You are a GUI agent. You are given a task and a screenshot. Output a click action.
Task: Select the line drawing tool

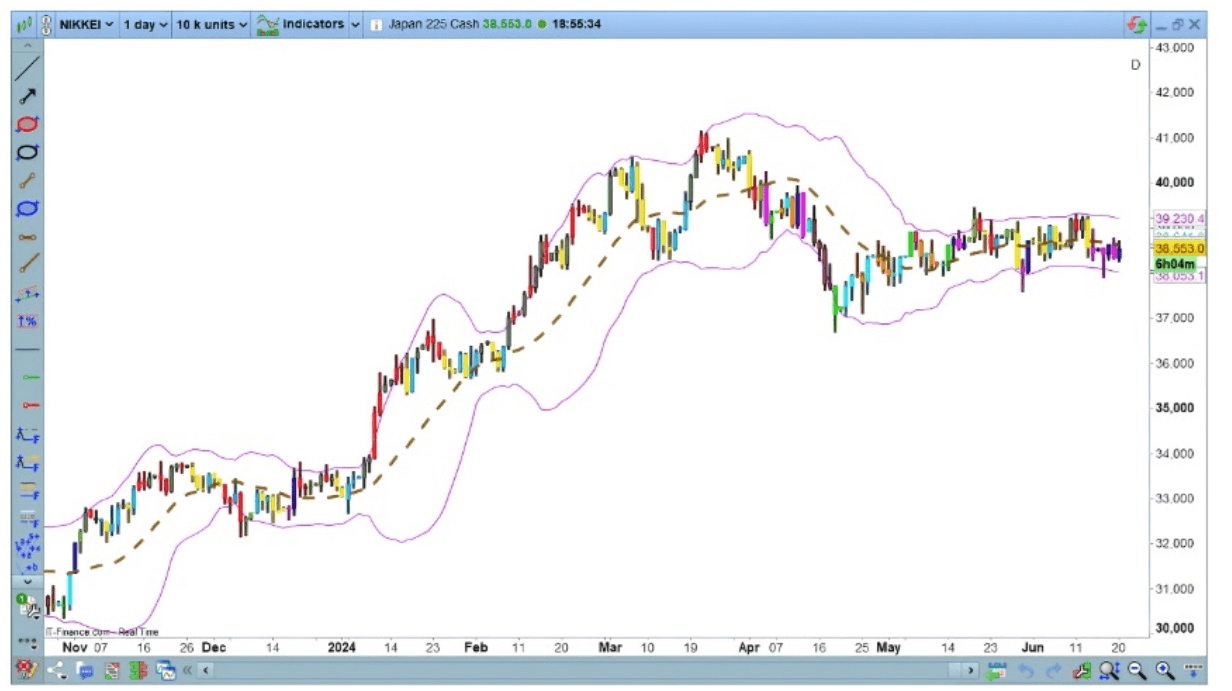coord(27,68)
